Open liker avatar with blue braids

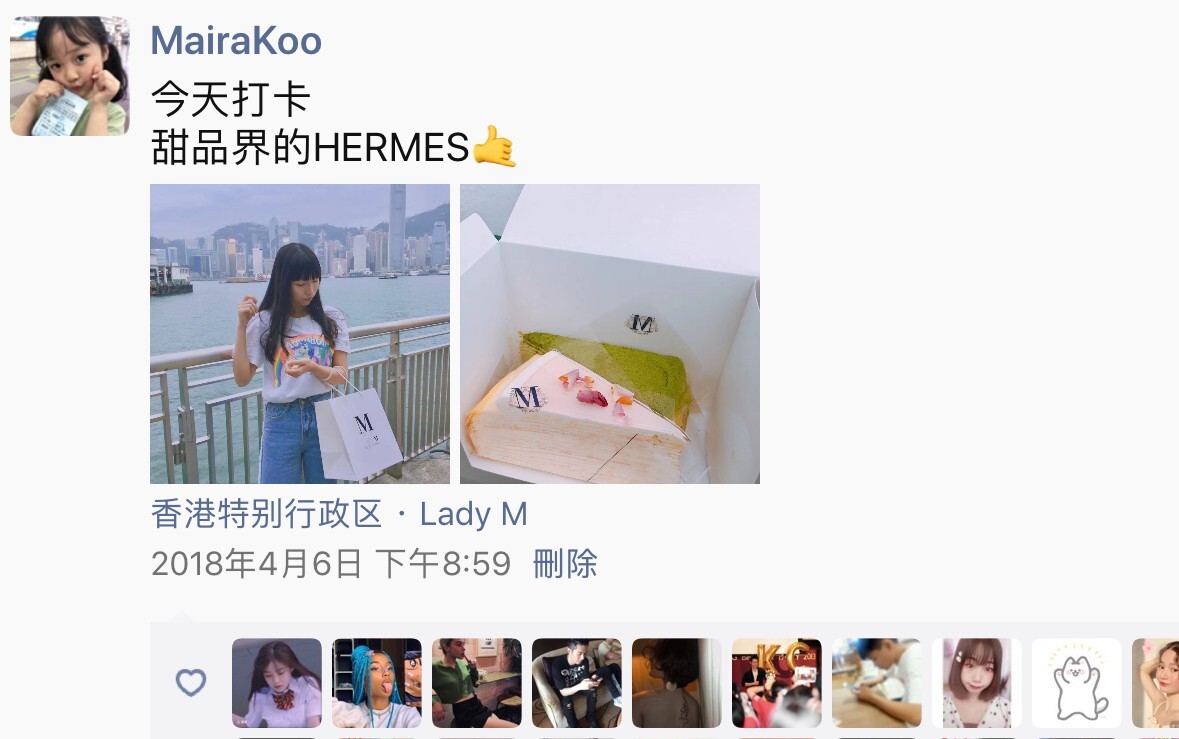click(x=377, y=683)
